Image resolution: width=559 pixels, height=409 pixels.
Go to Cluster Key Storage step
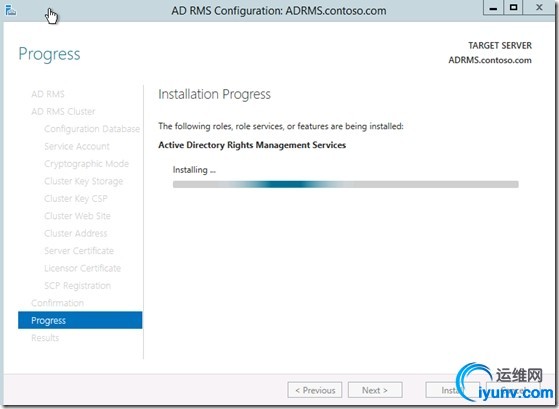pos(83,181)
